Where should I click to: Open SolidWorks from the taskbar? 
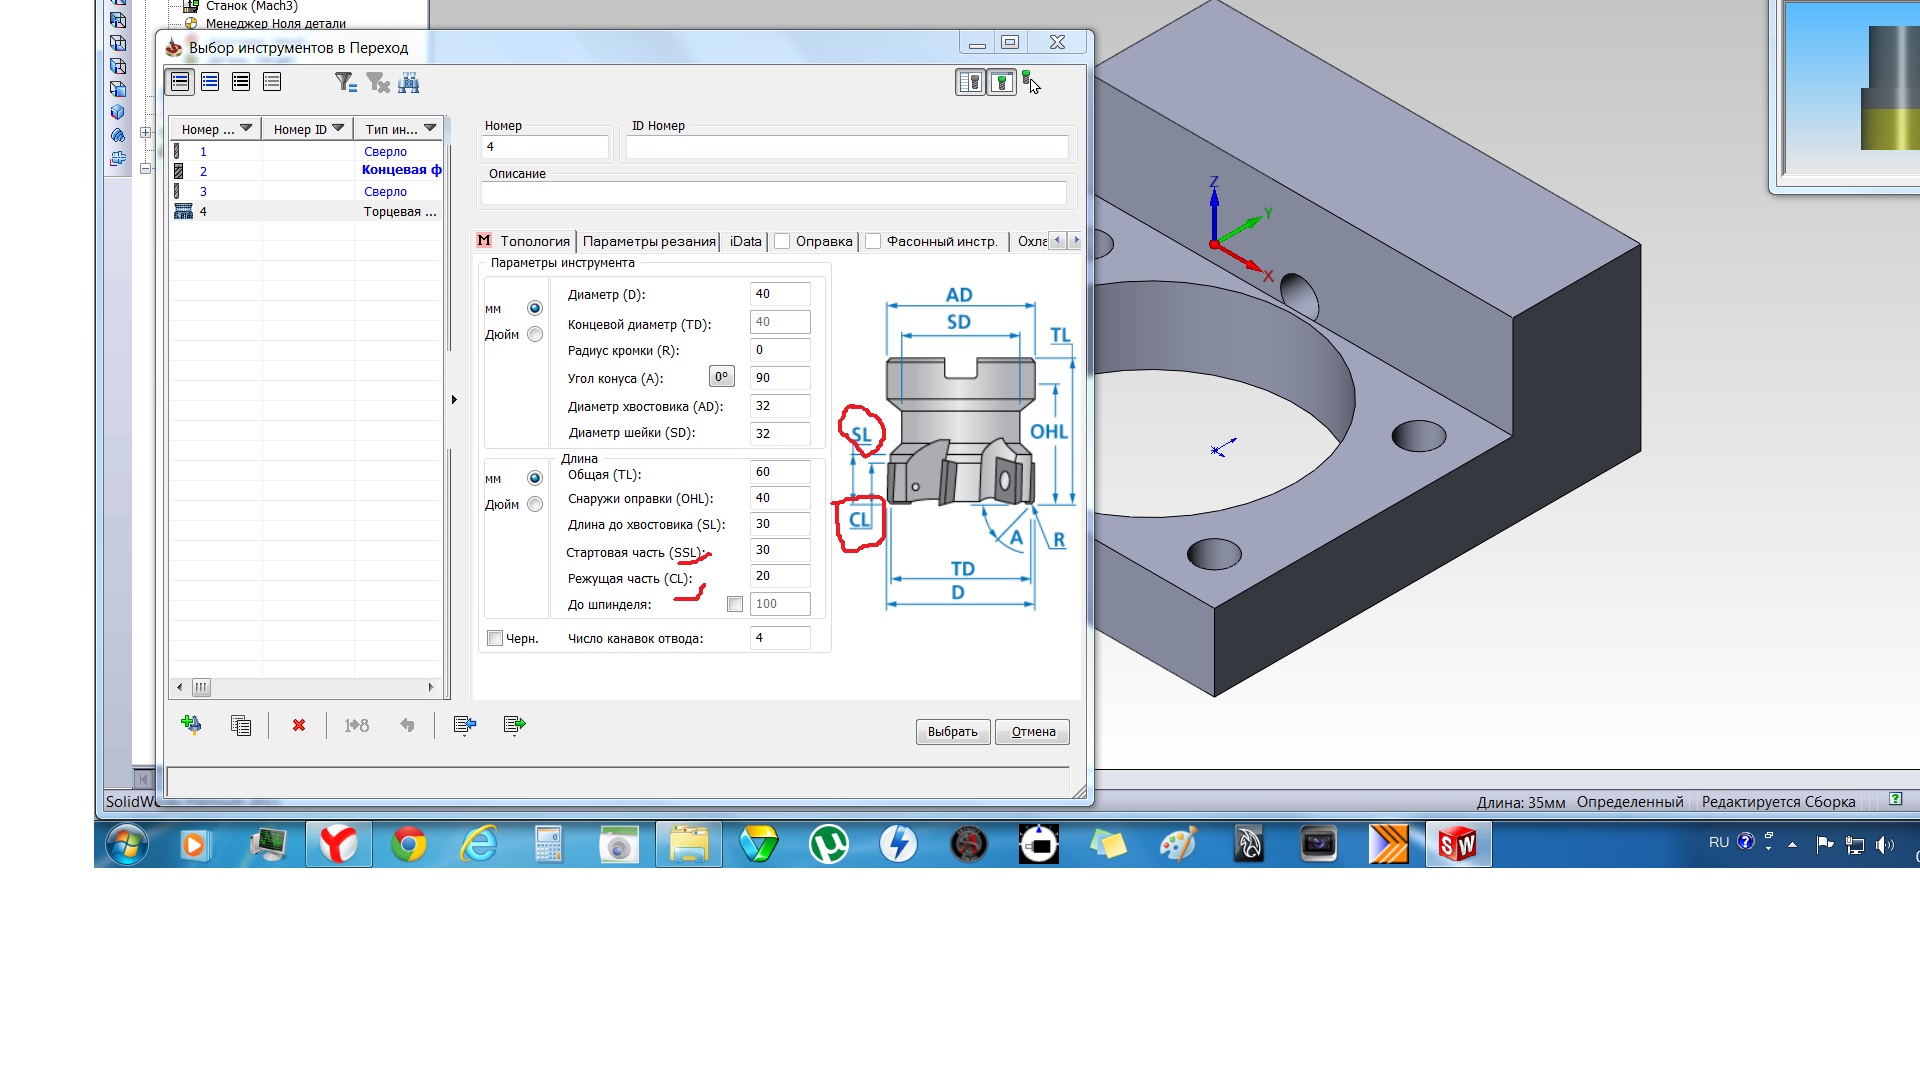[1457, 845]
